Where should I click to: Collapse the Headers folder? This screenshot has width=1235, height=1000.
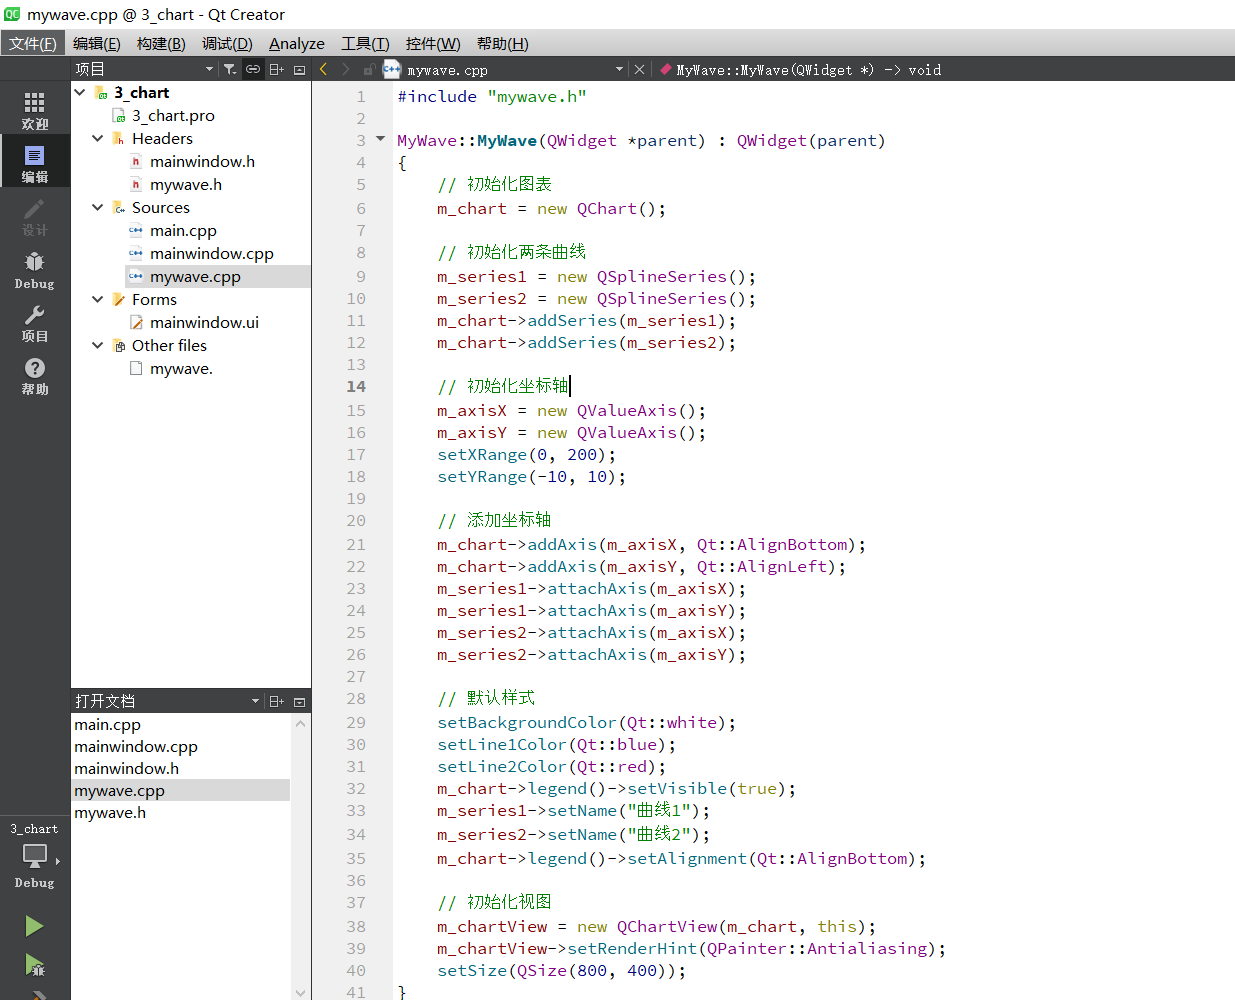click(98, 138)
